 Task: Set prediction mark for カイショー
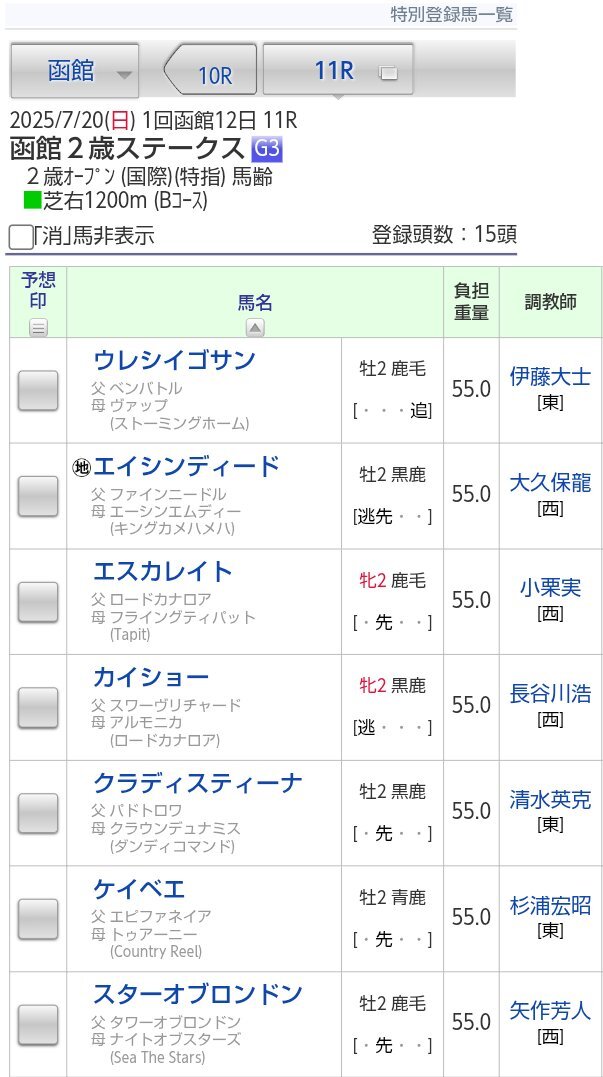click(x=38, y=707)
